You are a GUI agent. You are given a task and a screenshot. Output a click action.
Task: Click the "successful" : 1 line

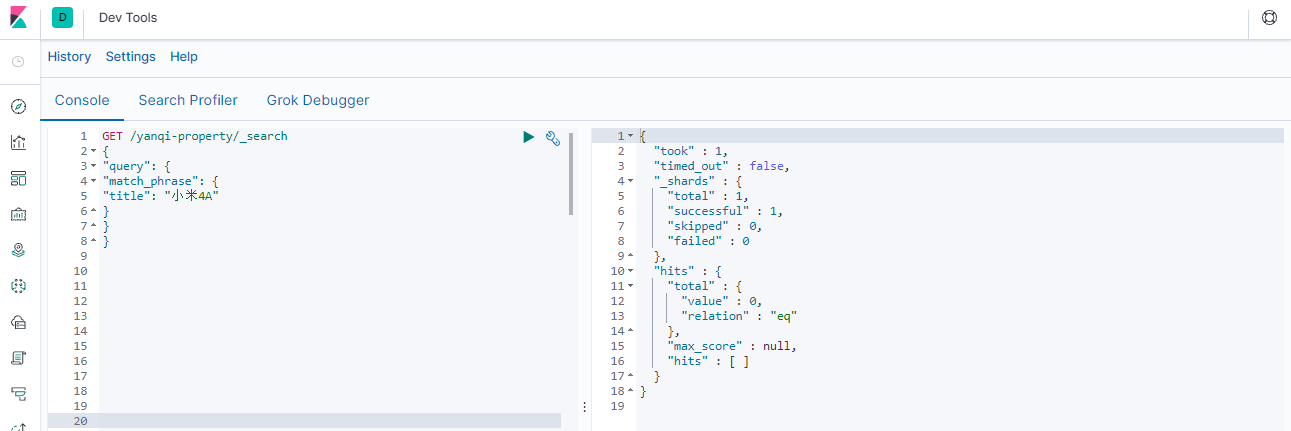[x=725, y=211]
